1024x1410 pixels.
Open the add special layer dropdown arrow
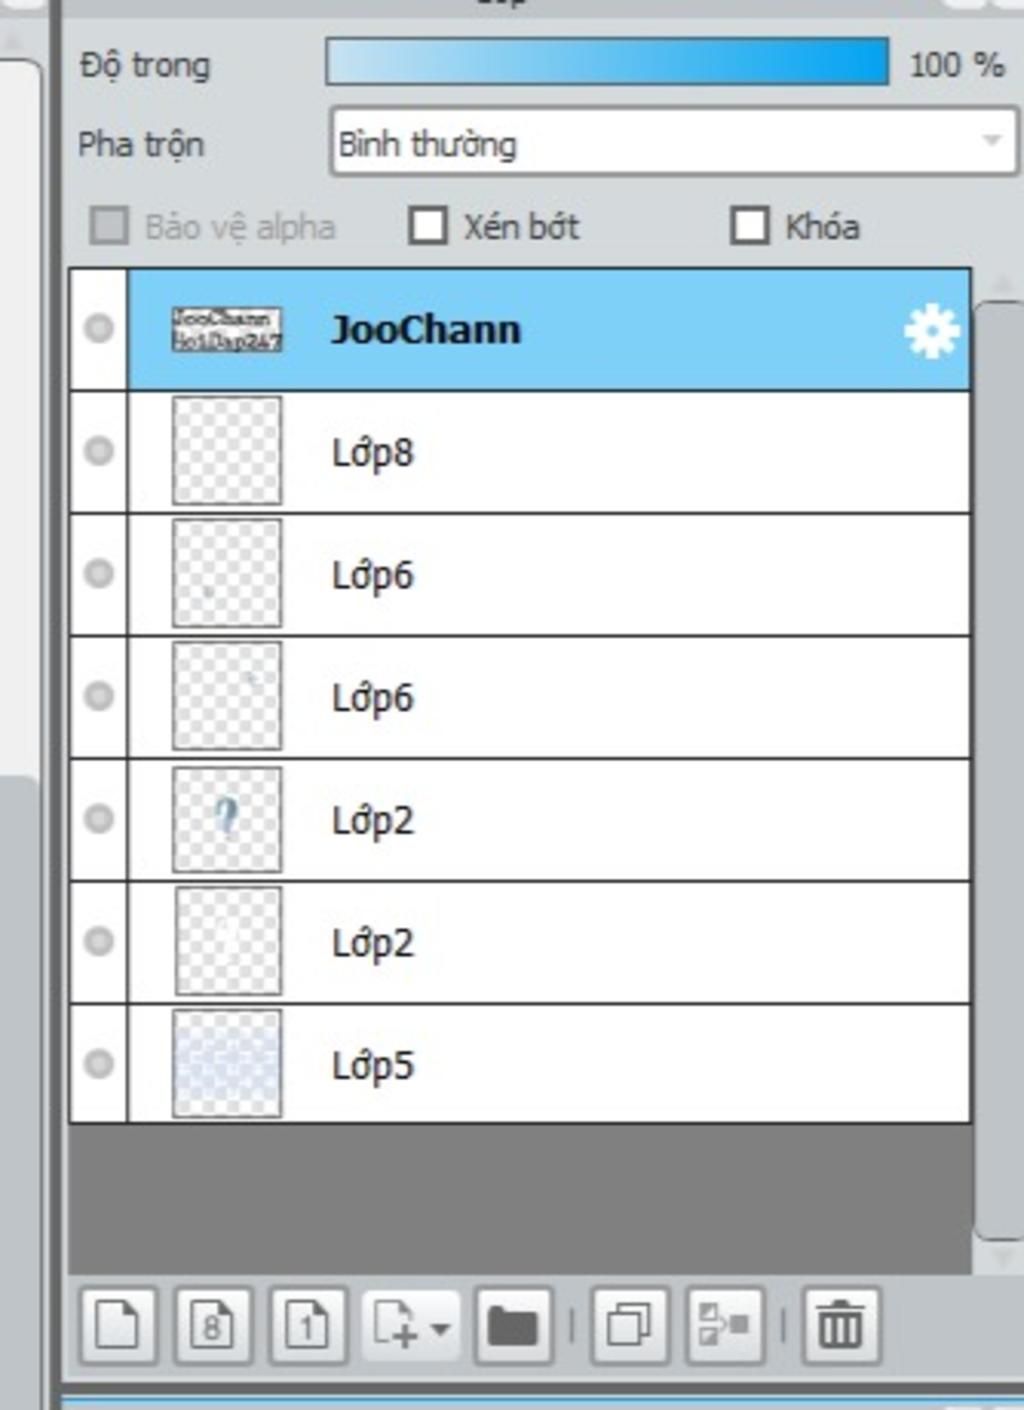click(x=440, y=1328)
